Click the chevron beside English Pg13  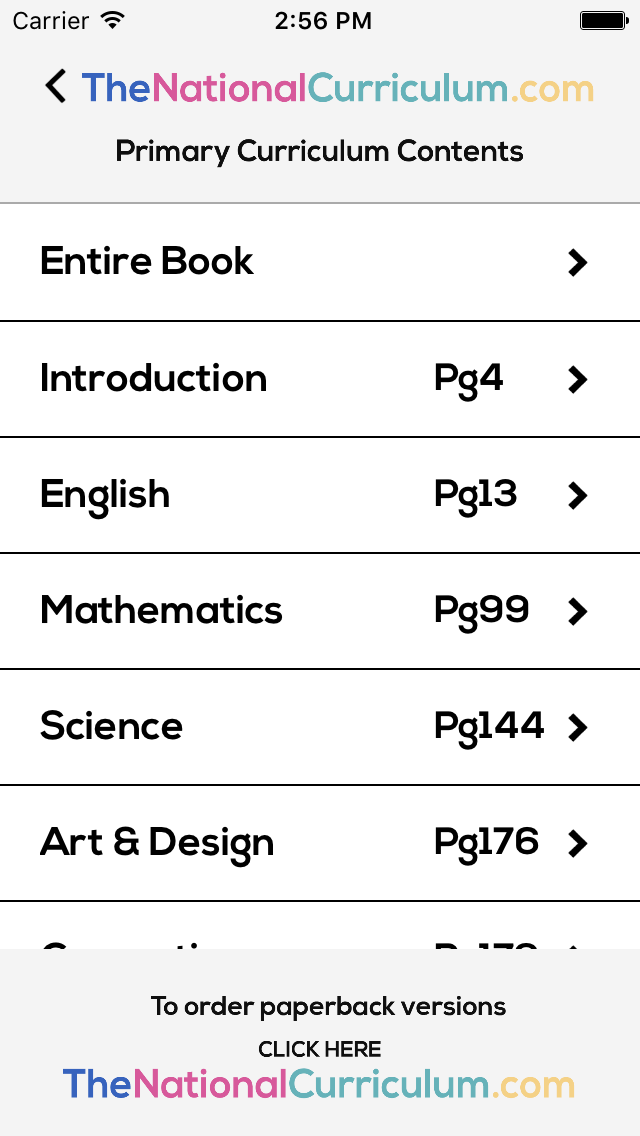[x=578, y=496]
